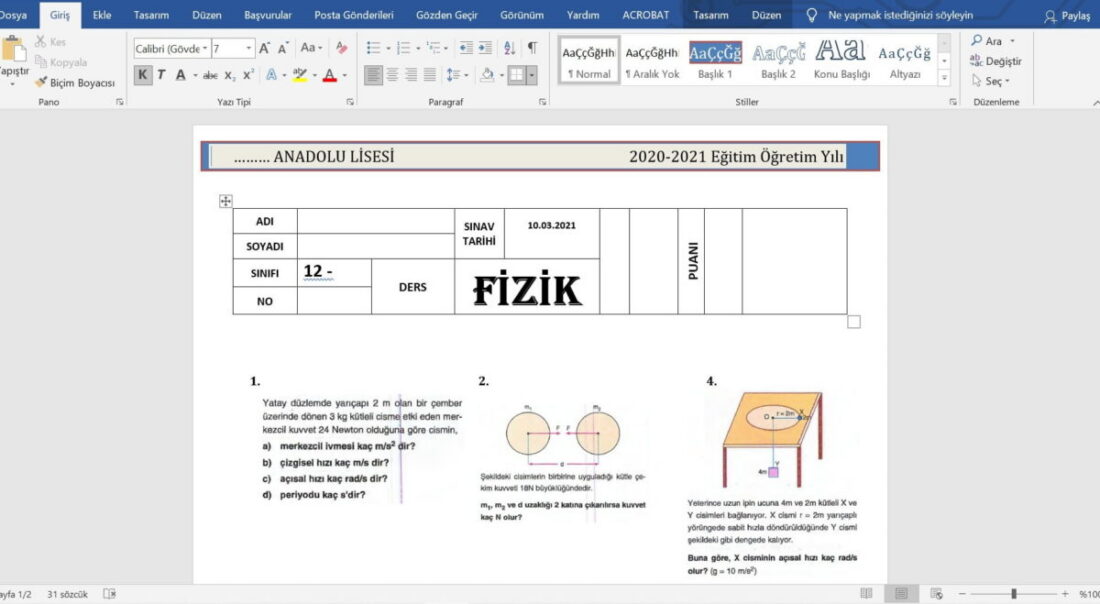Increase the paragraph indent
1100x604 pixels.
point(485,48)
